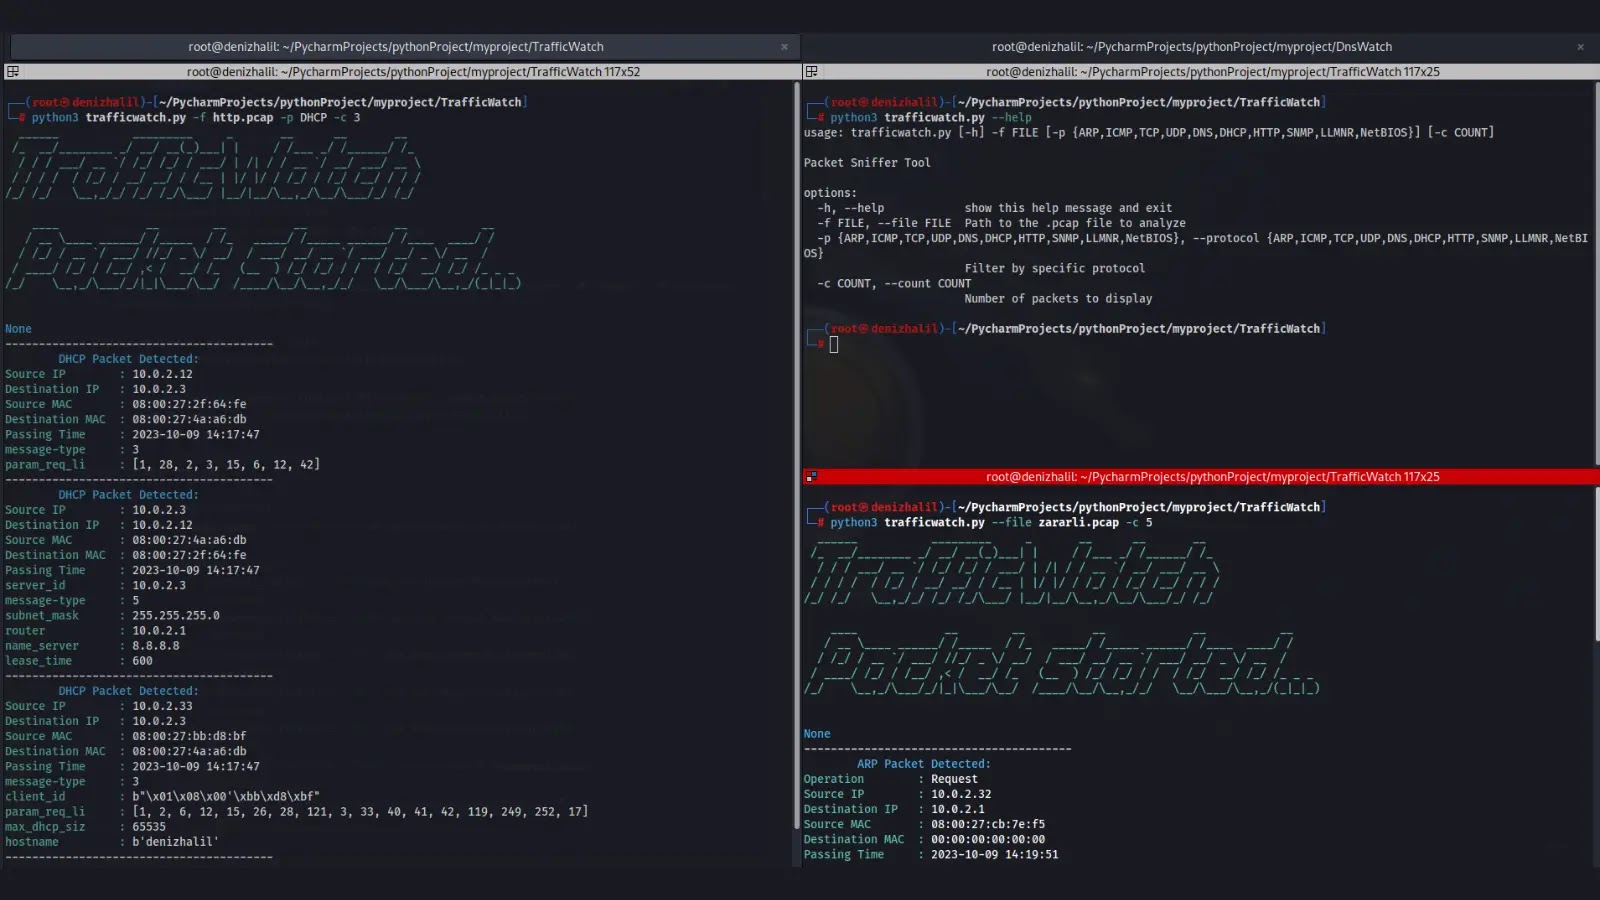Click the 'ARP Packet Detected:' header
Screen dimensions: 1600x900
point(924,764)
